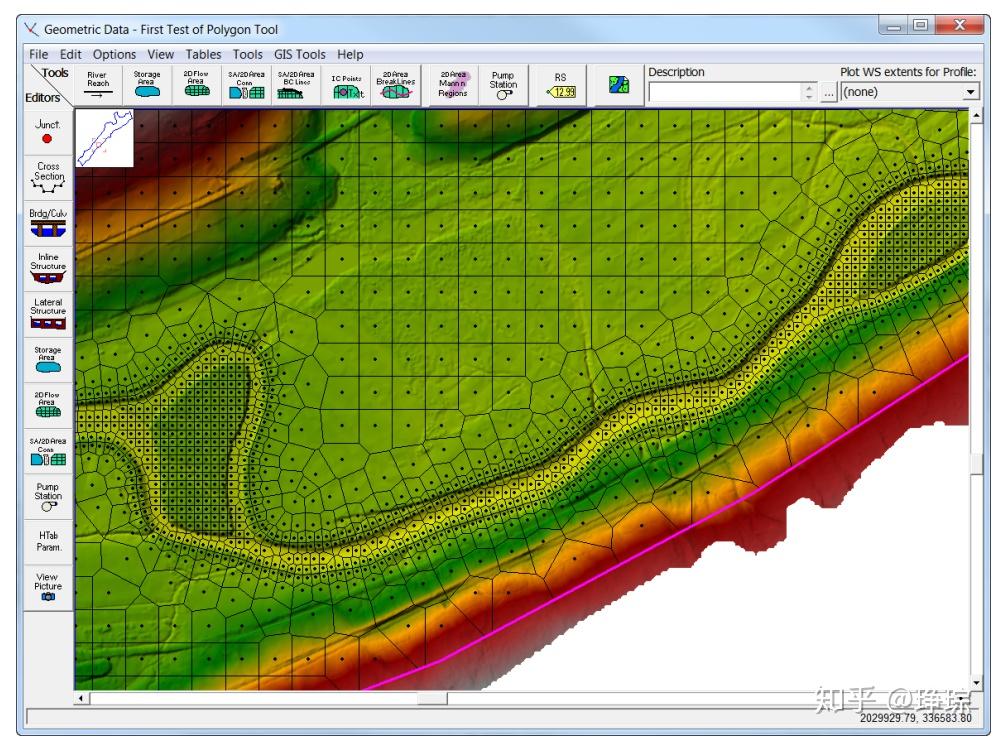The width and height of the screenshot is (998, 741).
Task: Choose the 2D Area Break Lines tool
Action: coord(395,85)
